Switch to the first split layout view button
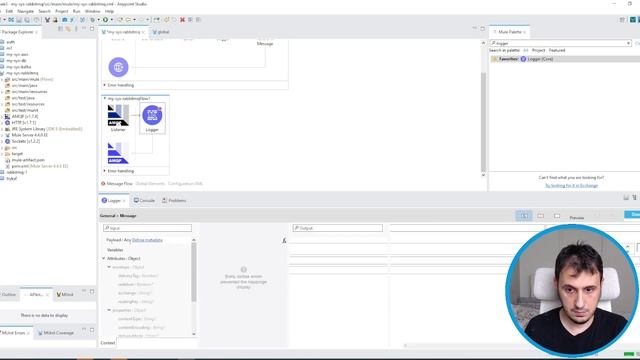Screen dimensions: 640x360 pyautogui.click(x=524, y=216)
